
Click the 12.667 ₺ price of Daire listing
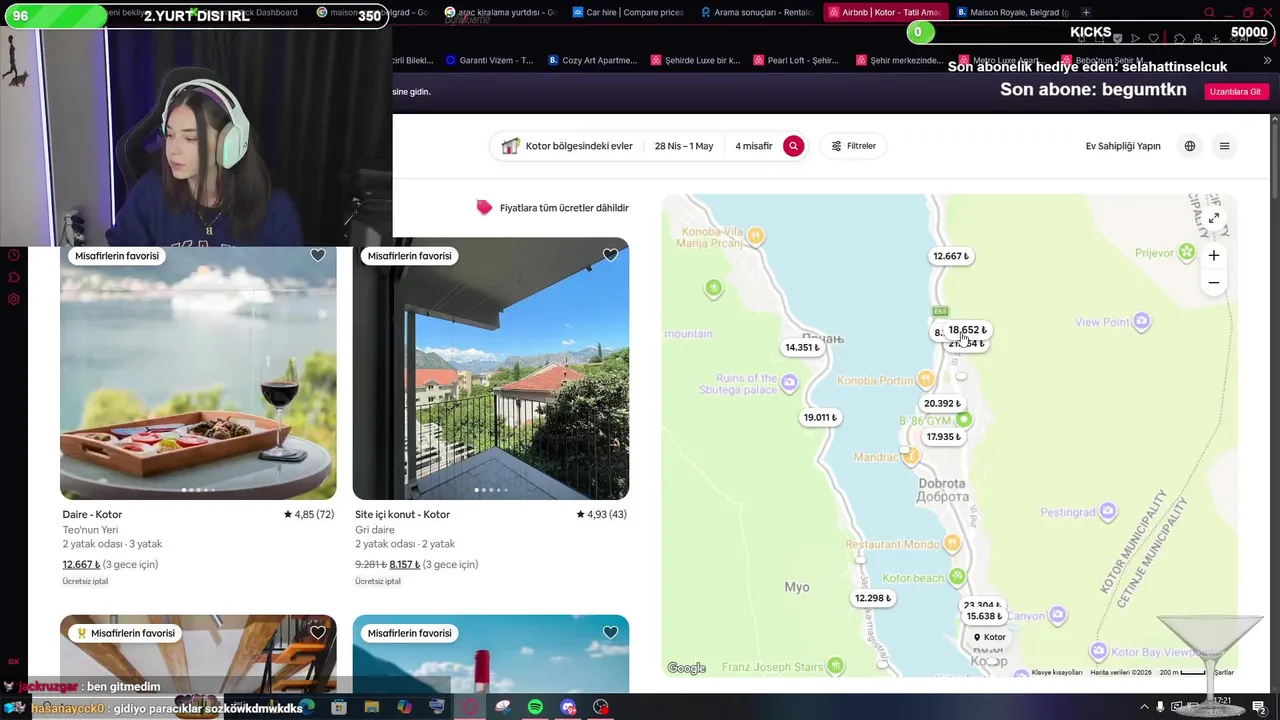point(81,564)
